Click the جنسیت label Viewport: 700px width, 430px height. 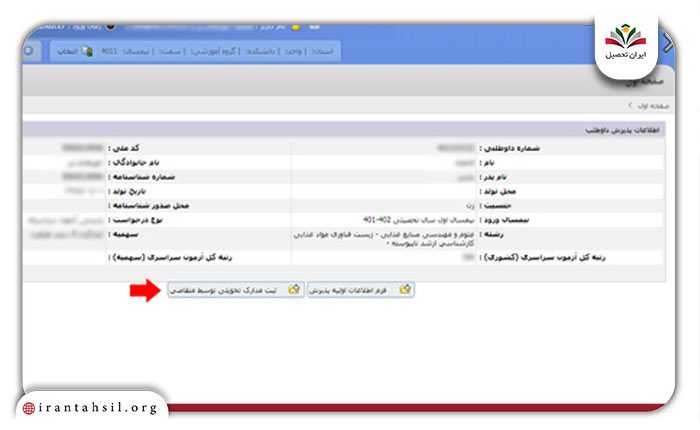click(495, 205)
